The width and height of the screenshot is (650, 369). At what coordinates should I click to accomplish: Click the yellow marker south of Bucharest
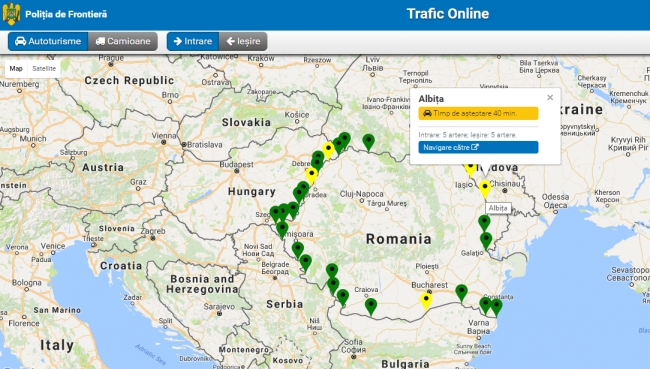pyautogui.click(x=426, y=301)
